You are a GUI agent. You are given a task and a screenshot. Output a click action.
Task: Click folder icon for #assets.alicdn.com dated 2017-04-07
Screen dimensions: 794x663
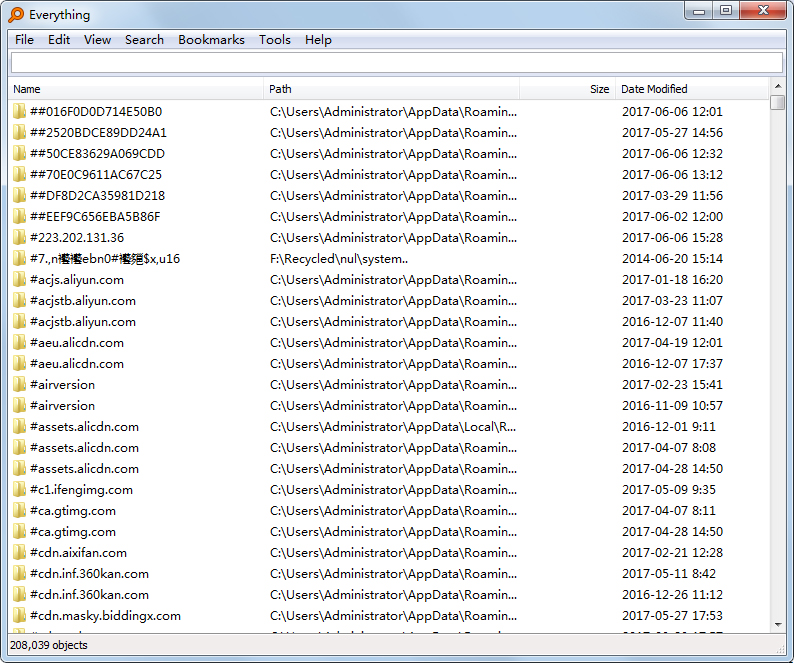[x=19, y=448]
